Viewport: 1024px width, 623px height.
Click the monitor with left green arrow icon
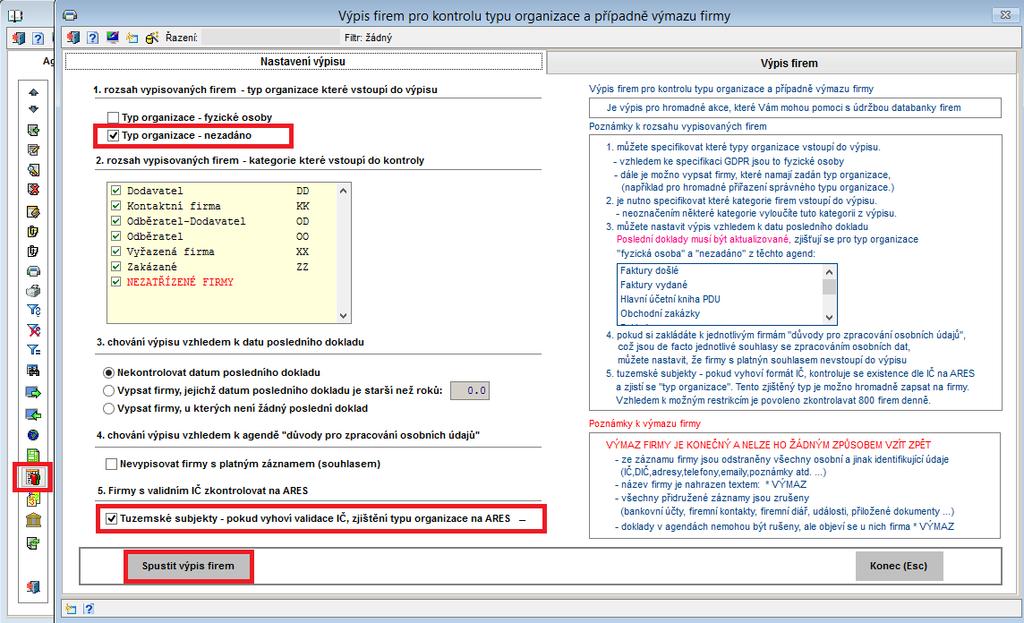33,414
